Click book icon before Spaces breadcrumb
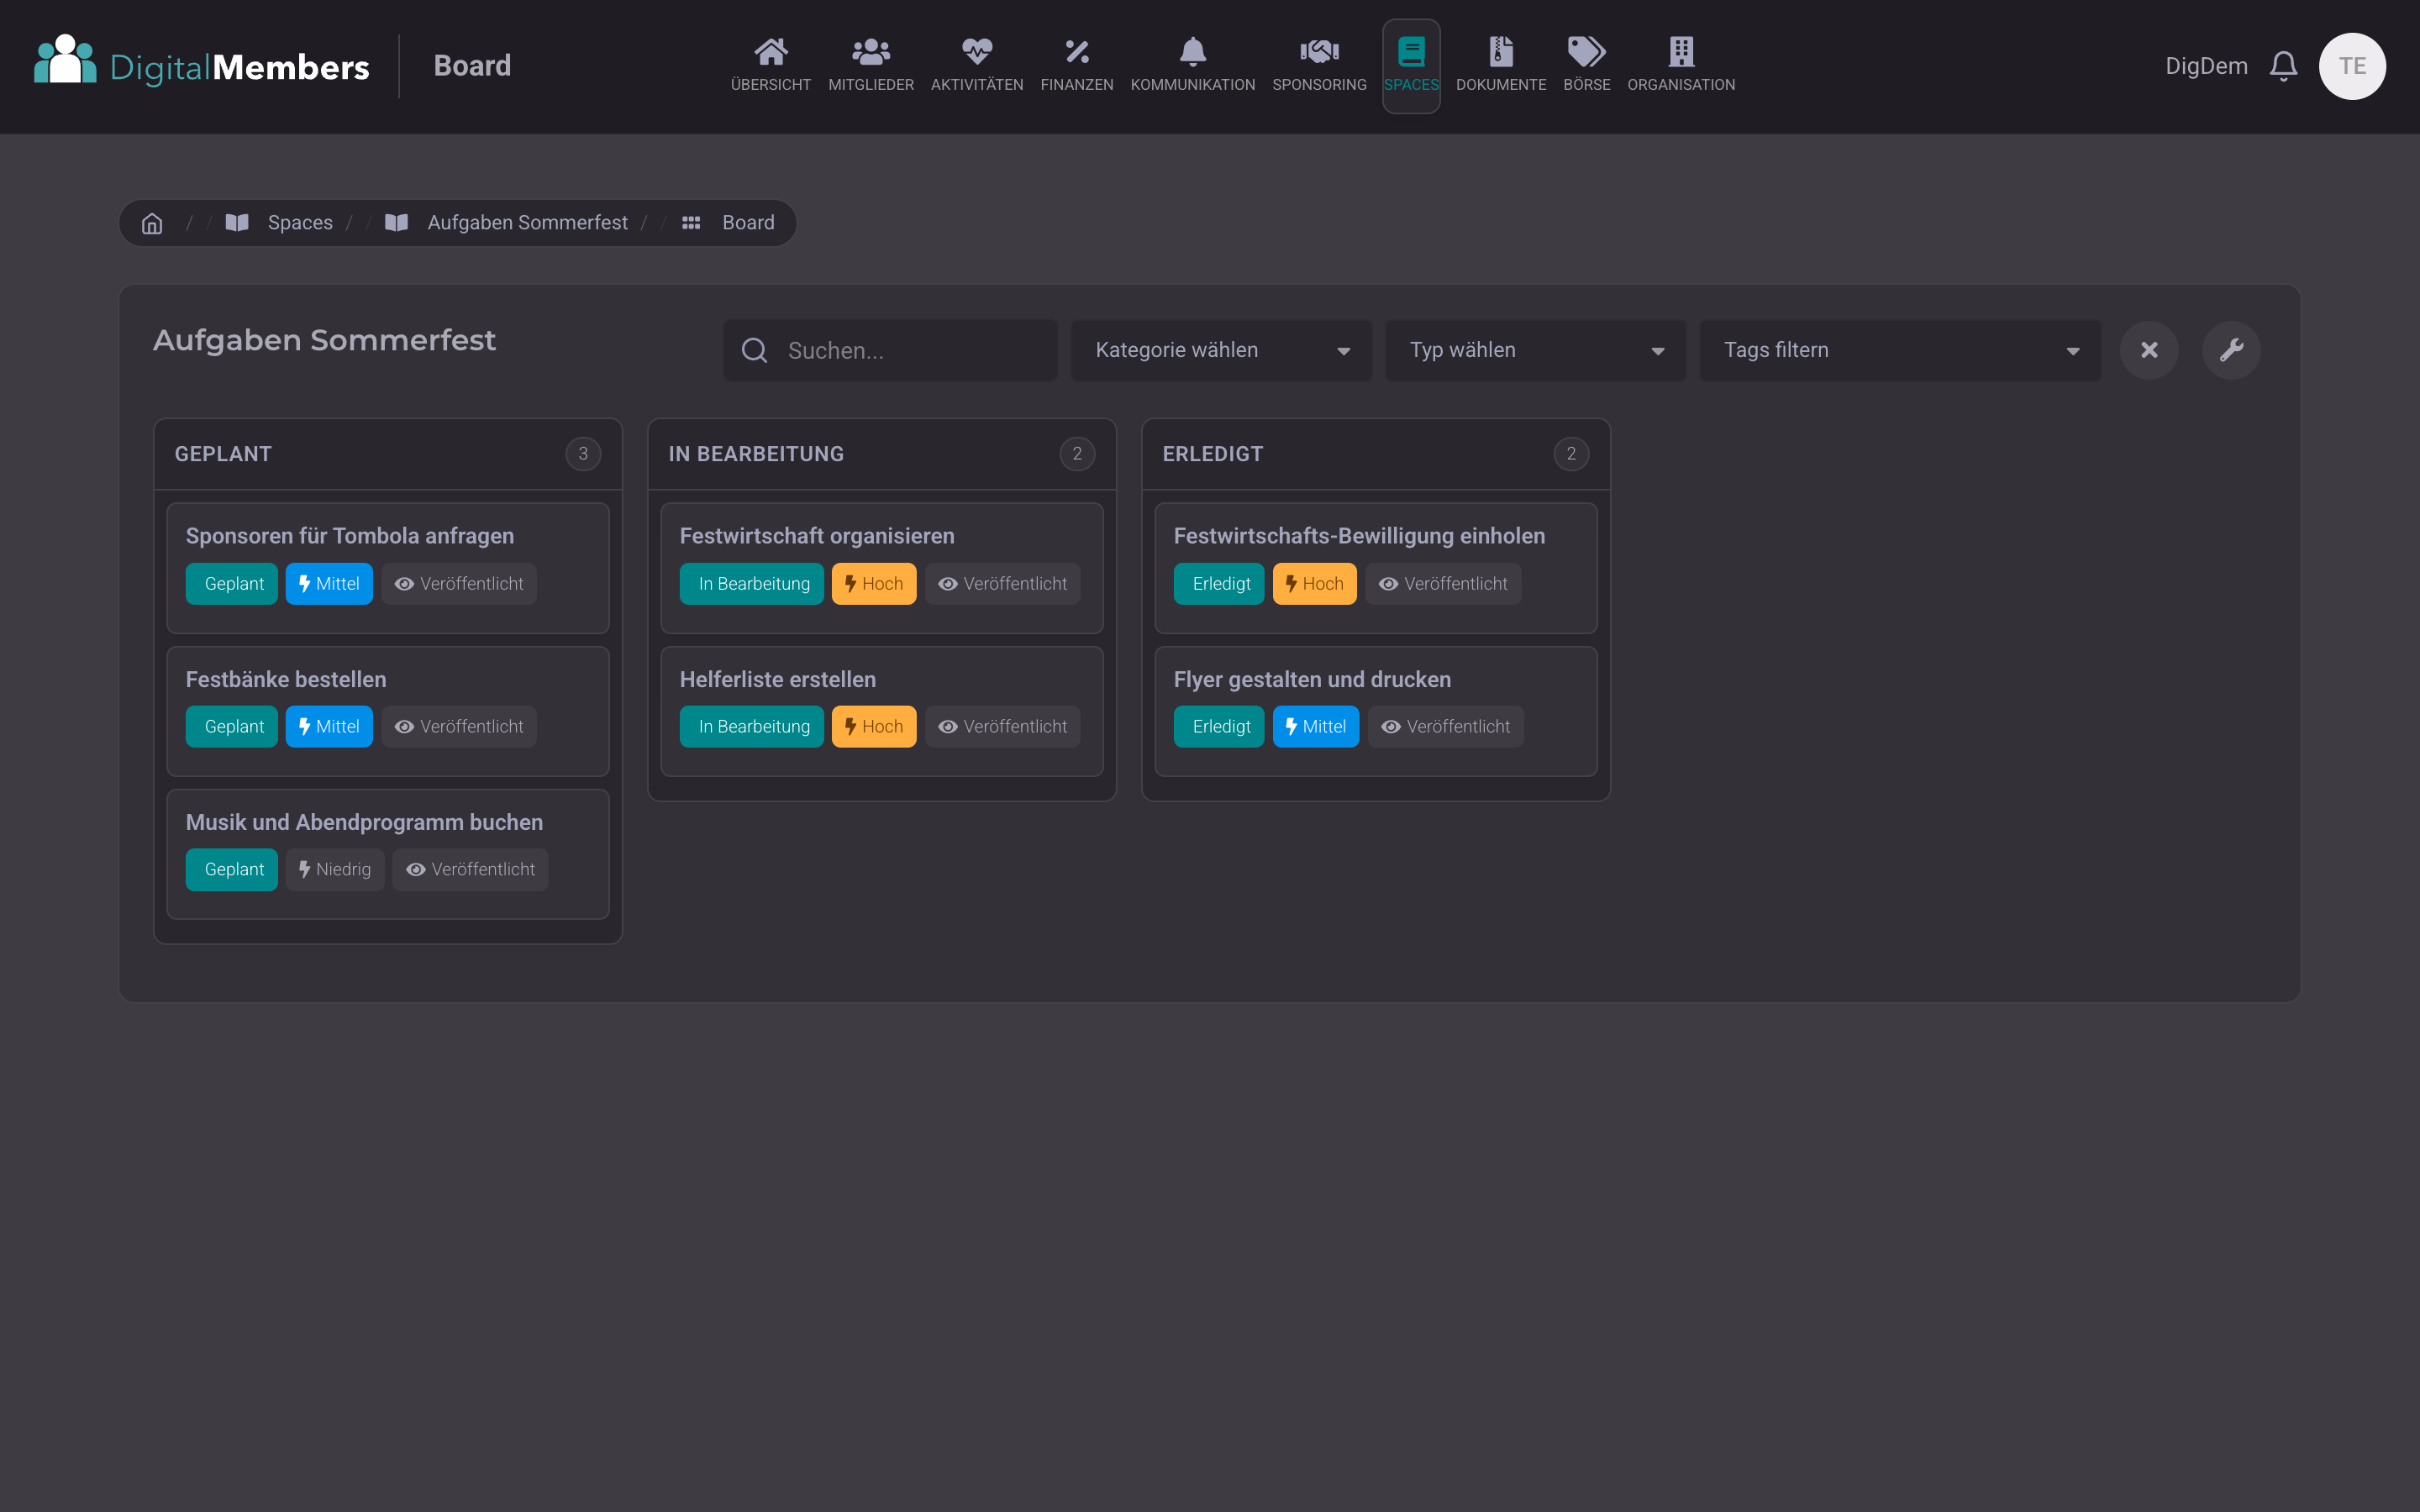 point(237,223)
